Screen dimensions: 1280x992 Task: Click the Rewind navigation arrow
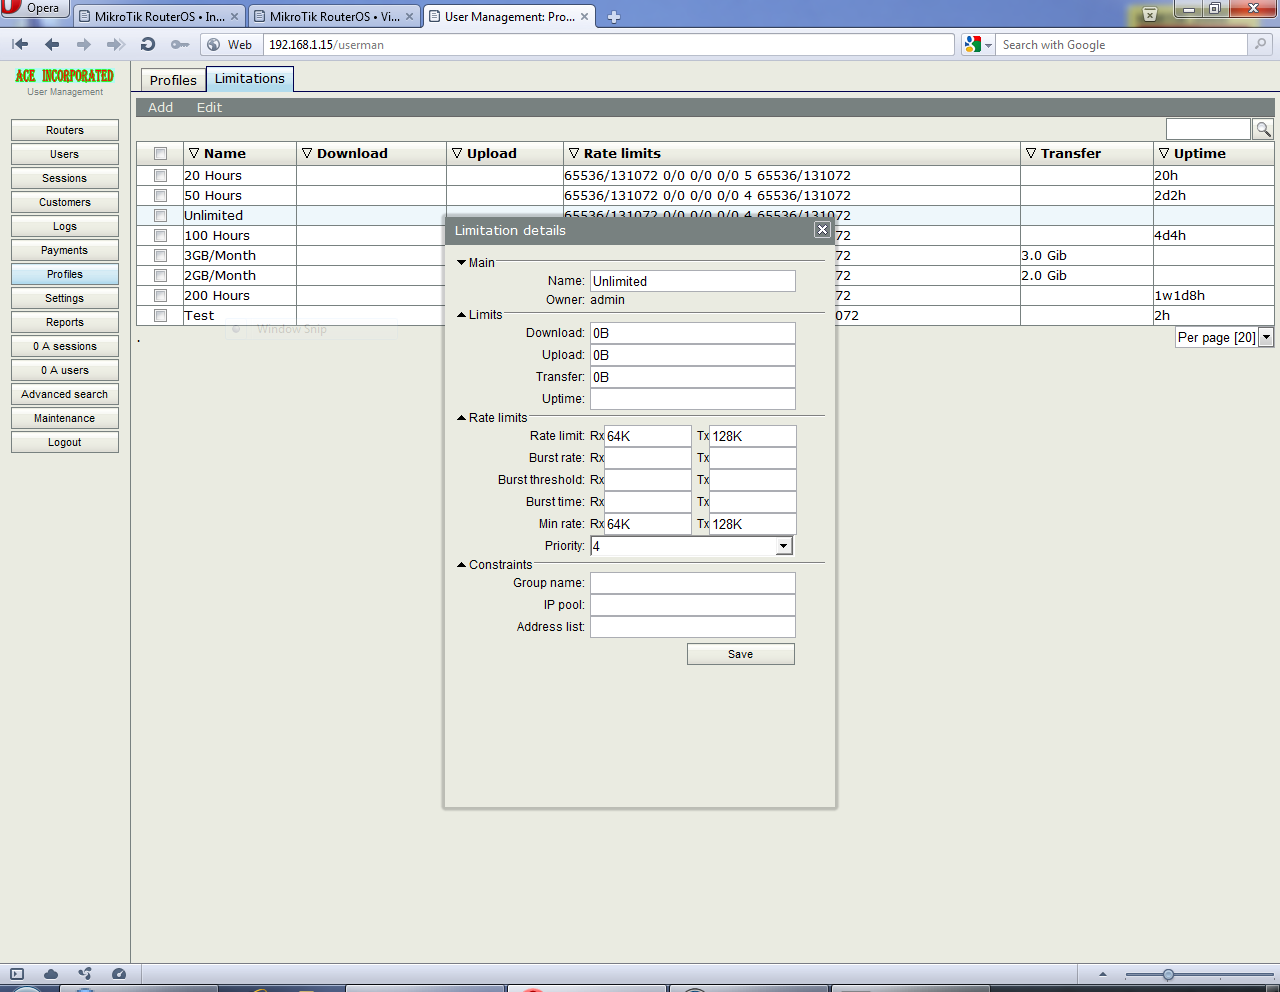(x=20, y=44)
